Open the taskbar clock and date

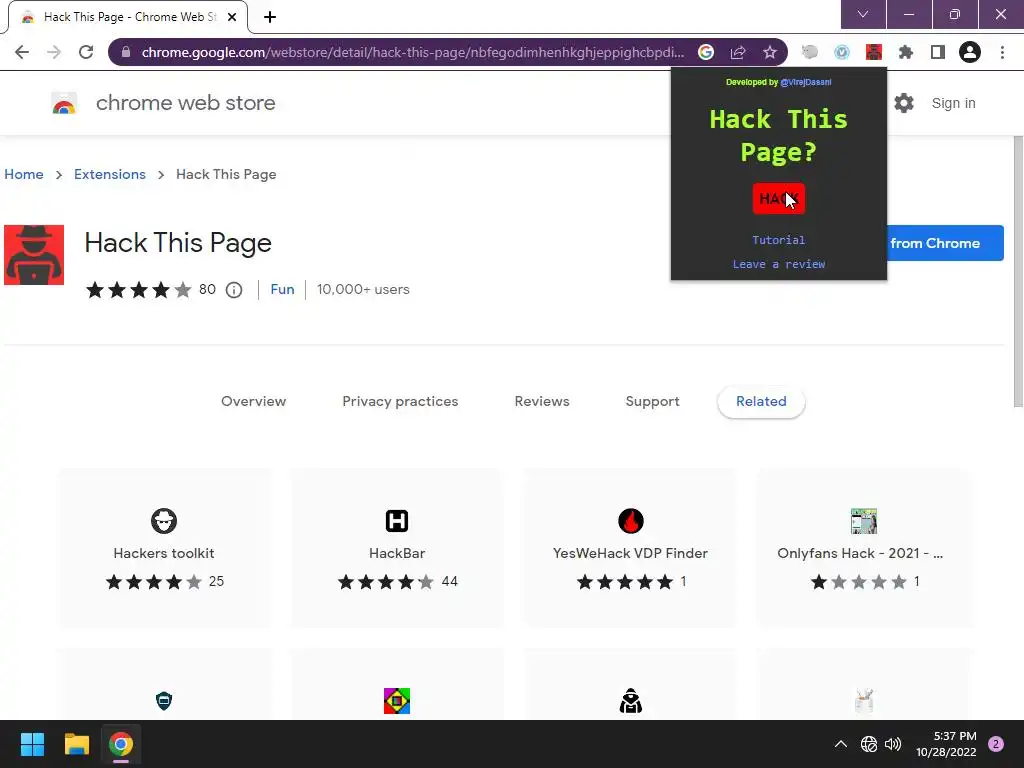(946, 744)
